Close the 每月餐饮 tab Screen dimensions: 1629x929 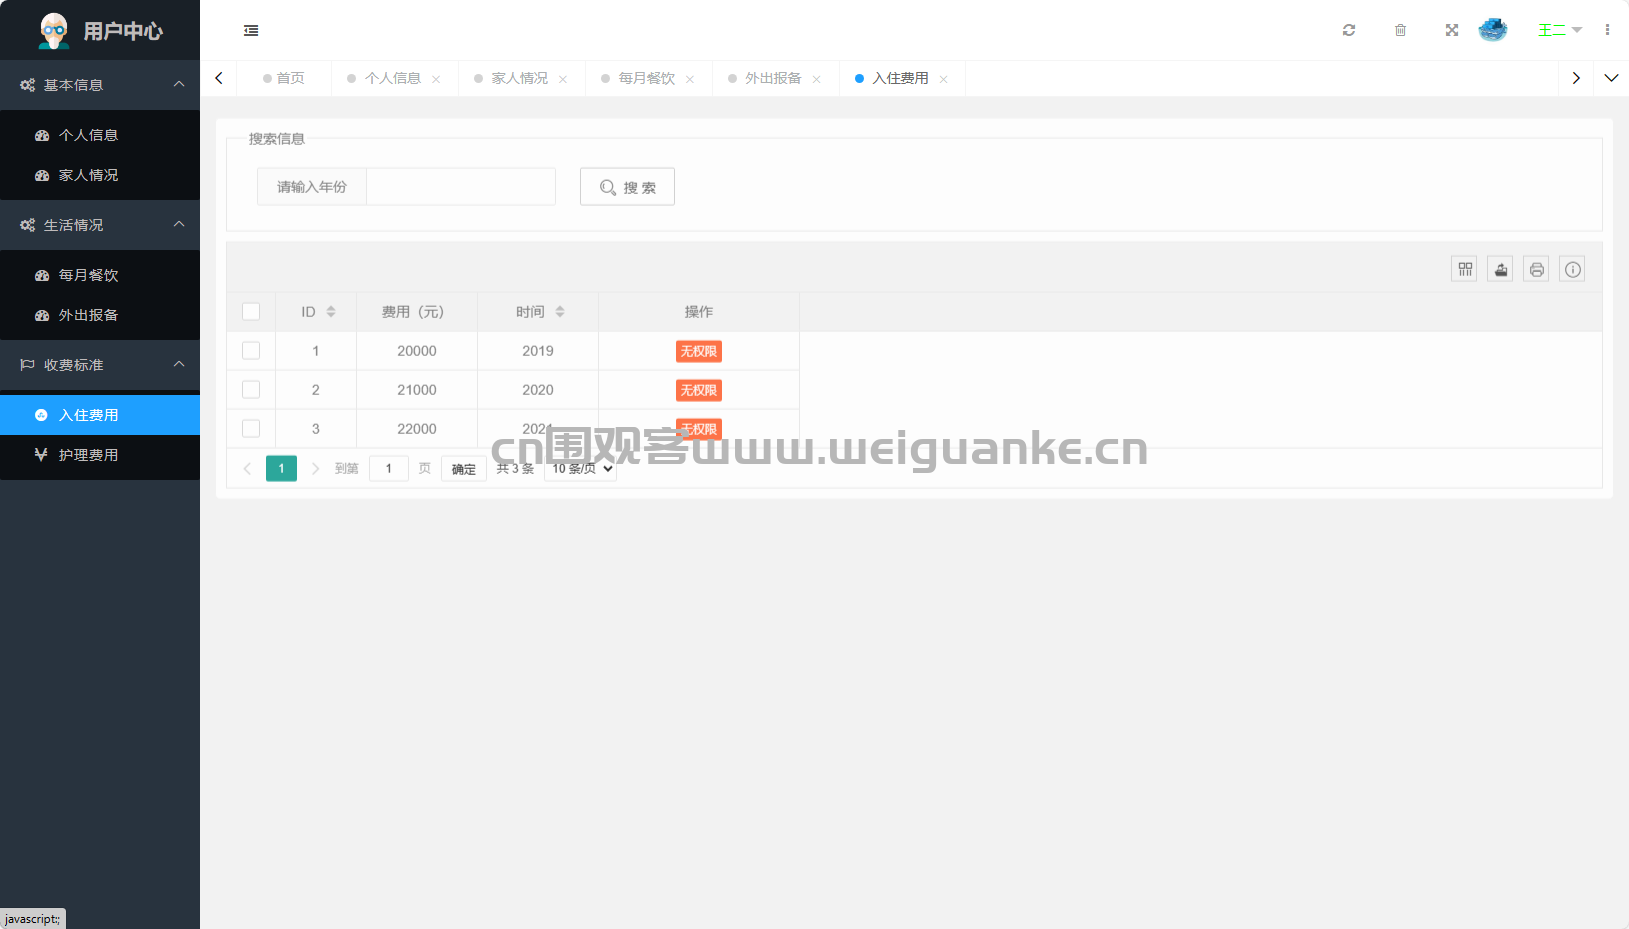click(690, 79)
